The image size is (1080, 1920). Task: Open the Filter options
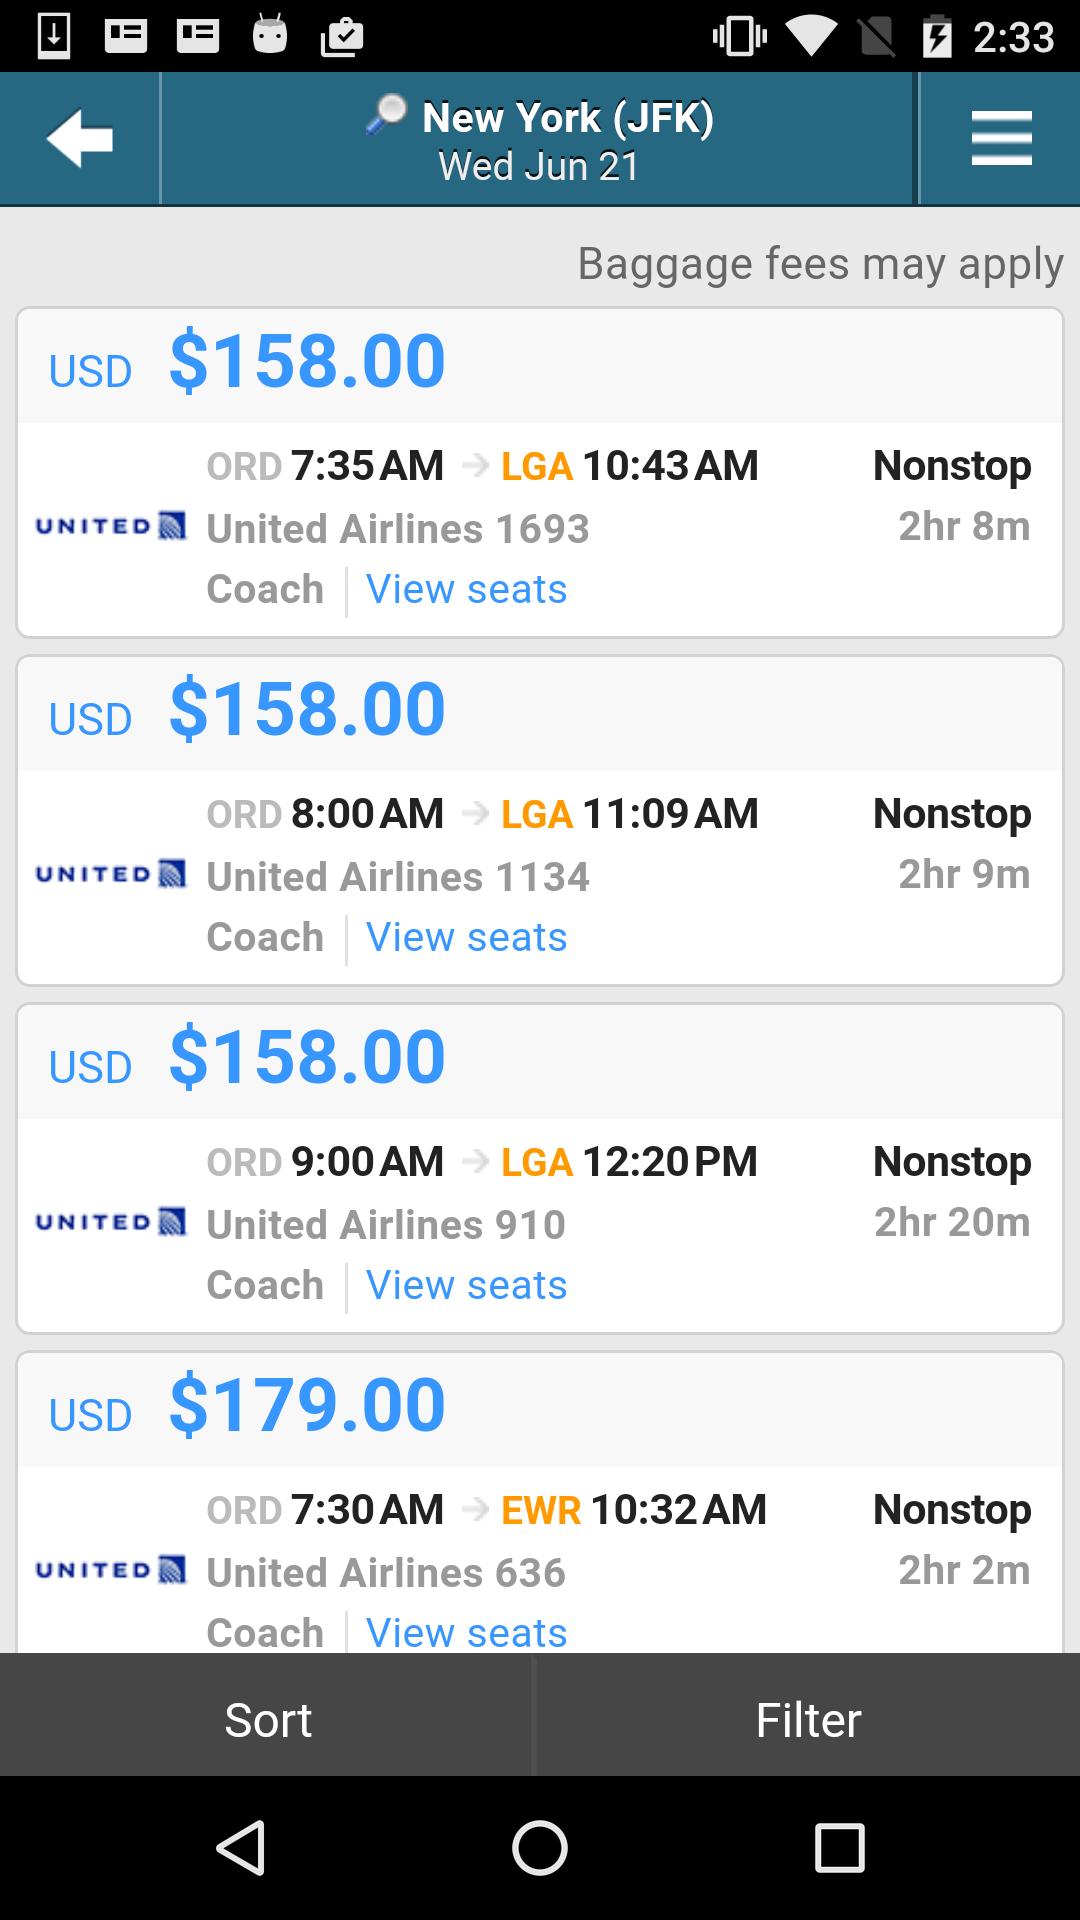808,1719
